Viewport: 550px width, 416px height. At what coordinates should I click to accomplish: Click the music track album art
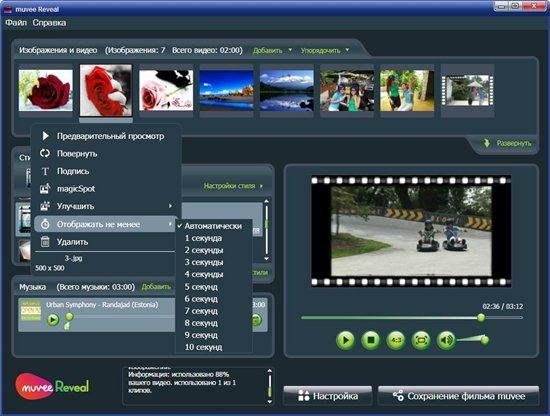pyautogui.click(x=31, y=310)
